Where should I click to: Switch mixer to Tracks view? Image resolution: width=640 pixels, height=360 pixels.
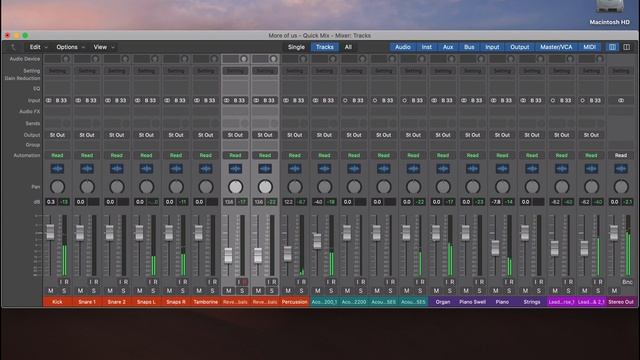tap(324, 47)
